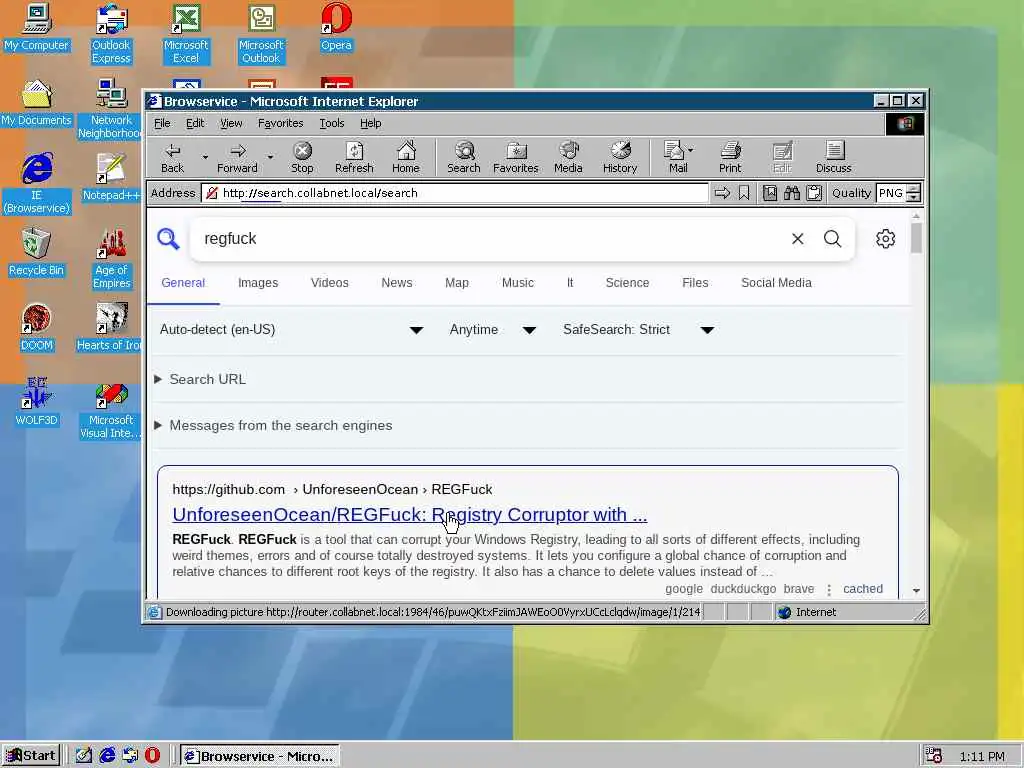The width and height of the screenshot is (1024, 768).
Task: Open Back button history dropdown arrow
Action: click(205, 157)
